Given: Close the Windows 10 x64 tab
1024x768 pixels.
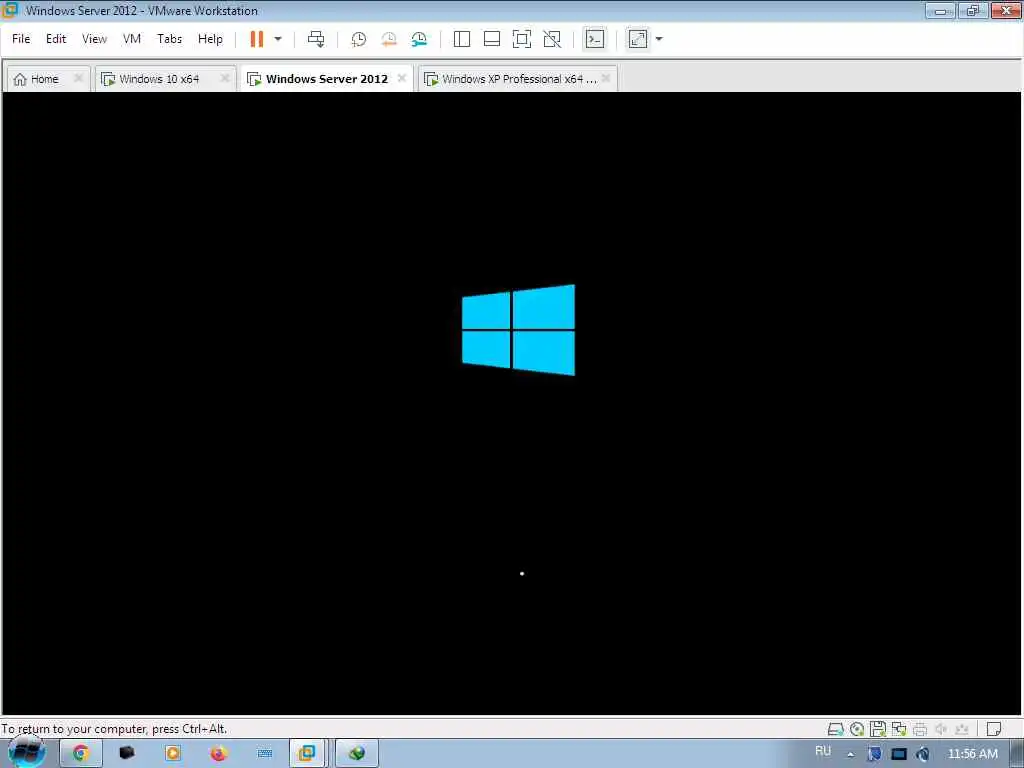Looking at the screenshot, I should pyautogui.click(x=225, y=78).
